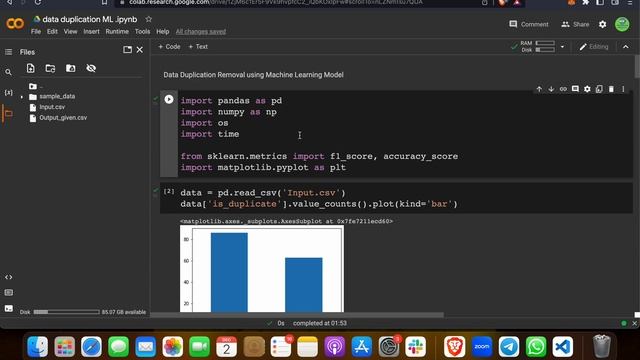Open the Tools menu
The width and height of the screenshot is (640, 360).
[x=142, y=31]
